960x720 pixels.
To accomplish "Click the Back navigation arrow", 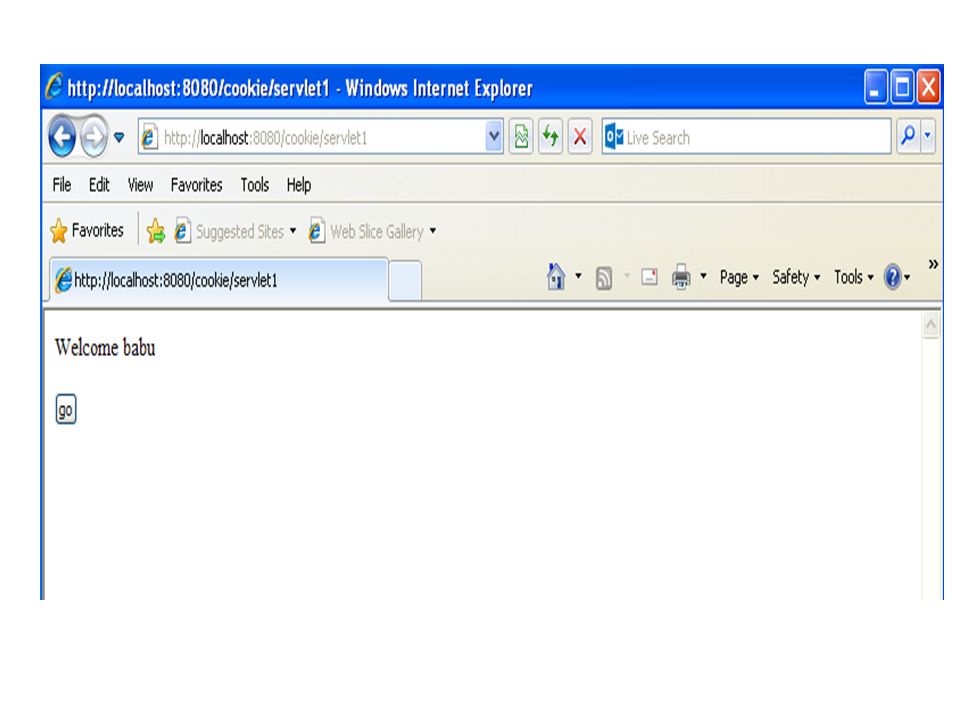I will coord(62,137).
